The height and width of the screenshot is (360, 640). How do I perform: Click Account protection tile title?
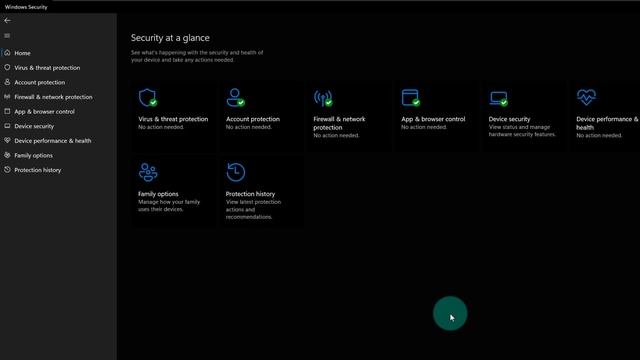[x=253, y=119]
